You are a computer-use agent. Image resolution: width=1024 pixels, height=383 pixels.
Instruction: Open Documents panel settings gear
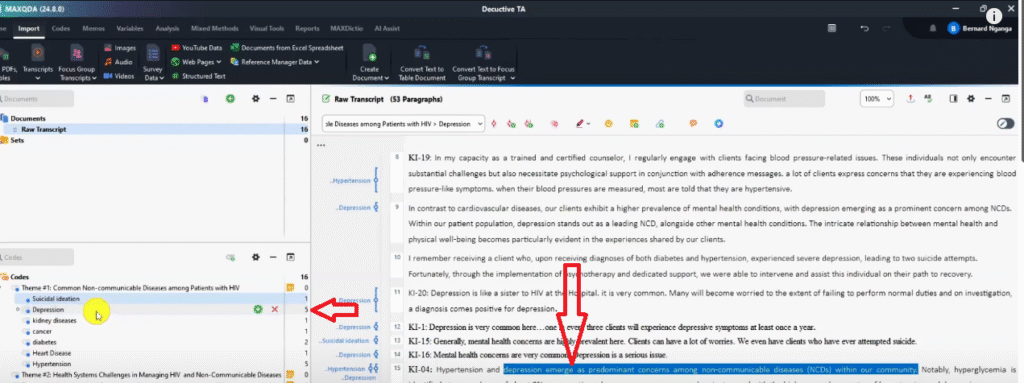256,99
